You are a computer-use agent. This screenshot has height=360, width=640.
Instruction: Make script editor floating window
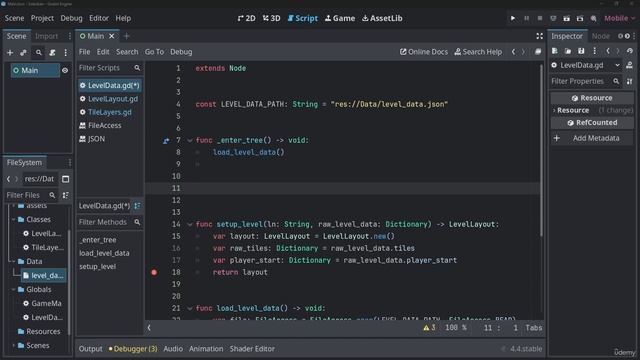coord(538,52)
